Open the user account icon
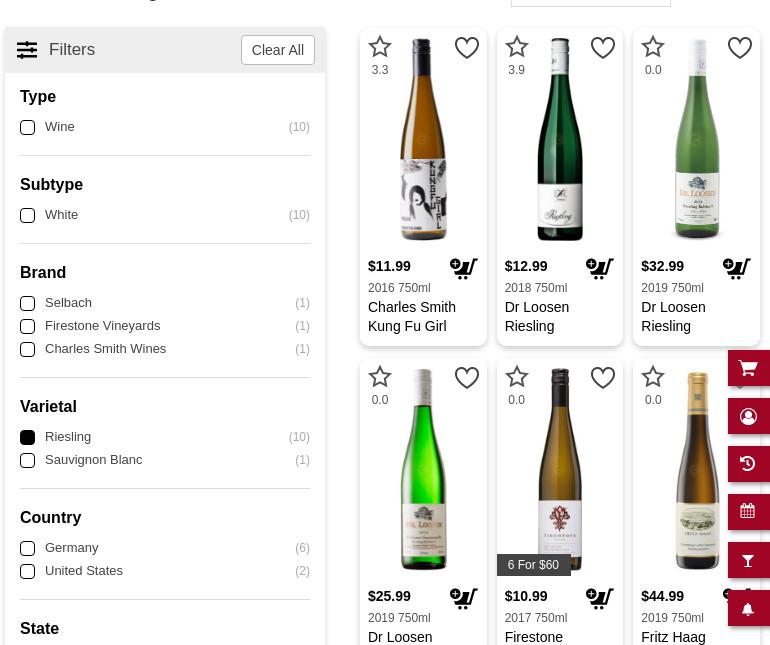Screen dimensions: 770x645 pyautogui.click(x=748, y=416)
